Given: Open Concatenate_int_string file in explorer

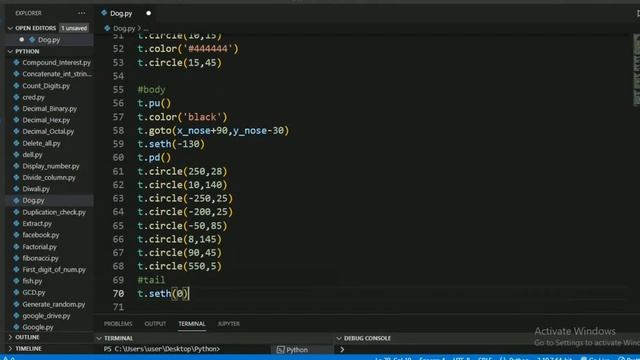Looking at the screenshot, I should tap(57, 74).
